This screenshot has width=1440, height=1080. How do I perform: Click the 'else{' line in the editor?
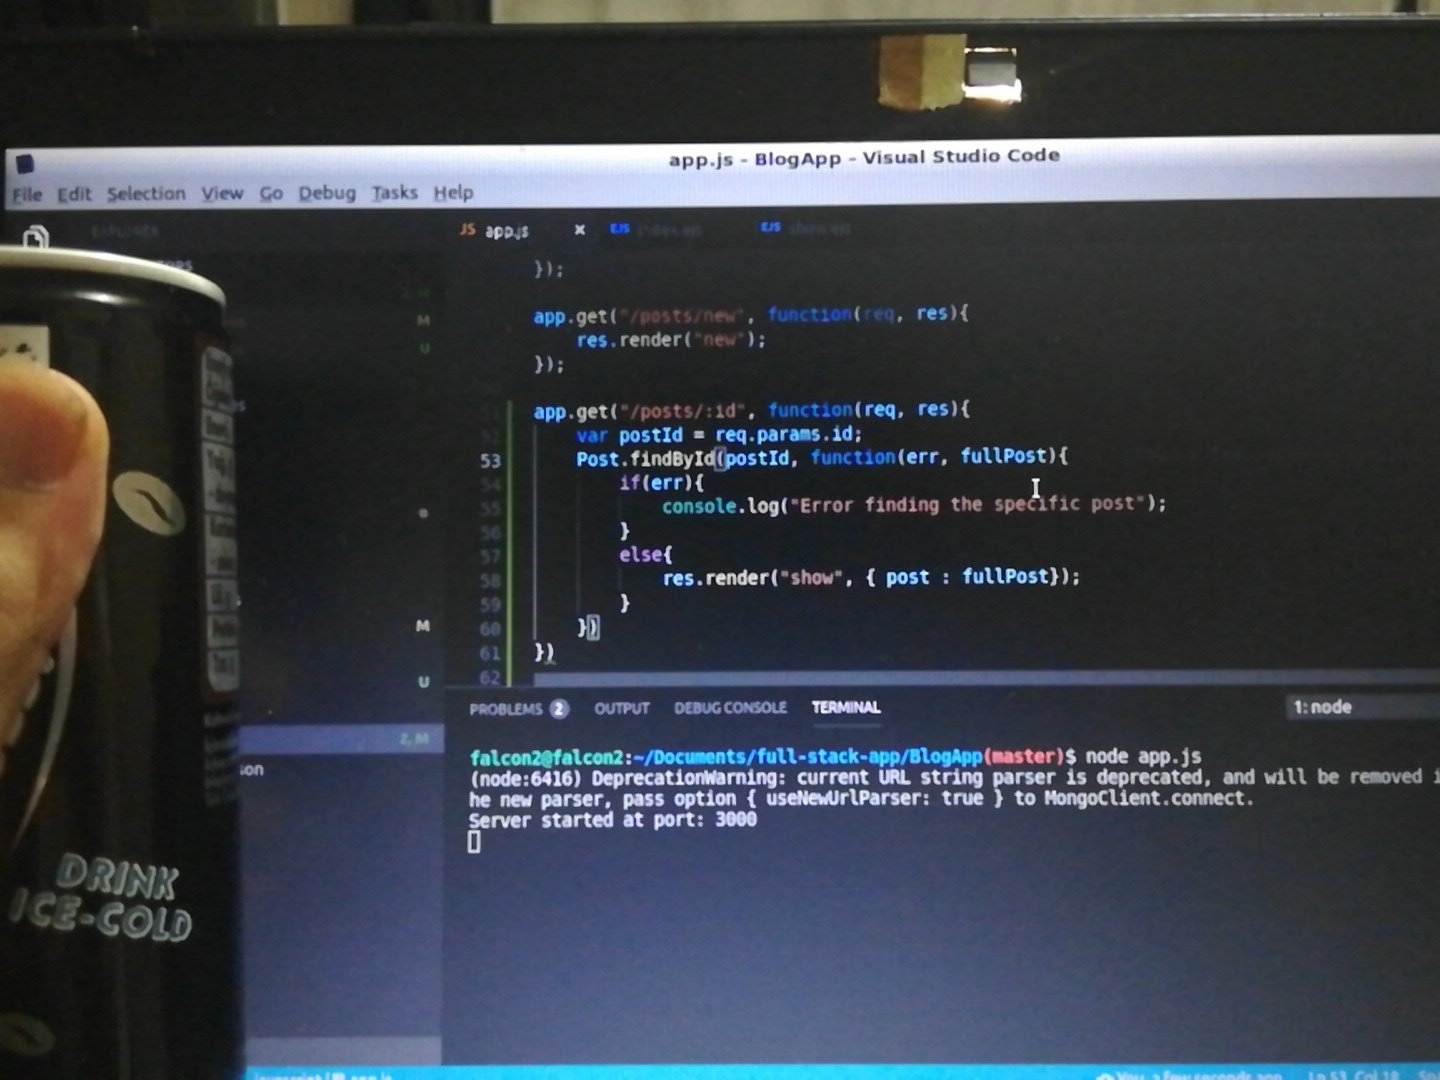tap(646, 554)
